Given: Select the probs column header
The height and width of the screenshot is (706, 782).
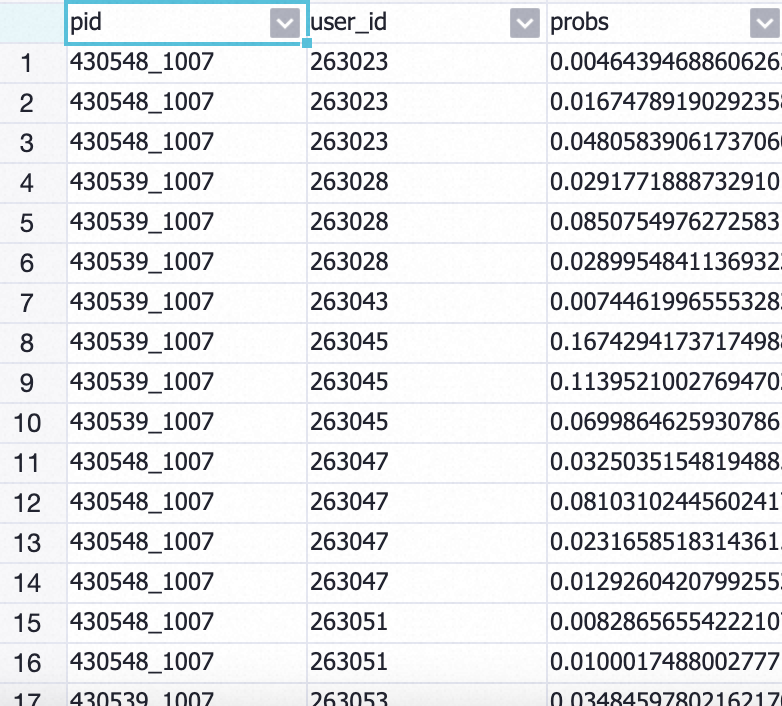Looking at the screenshot, I should click(x=665, y=23).
